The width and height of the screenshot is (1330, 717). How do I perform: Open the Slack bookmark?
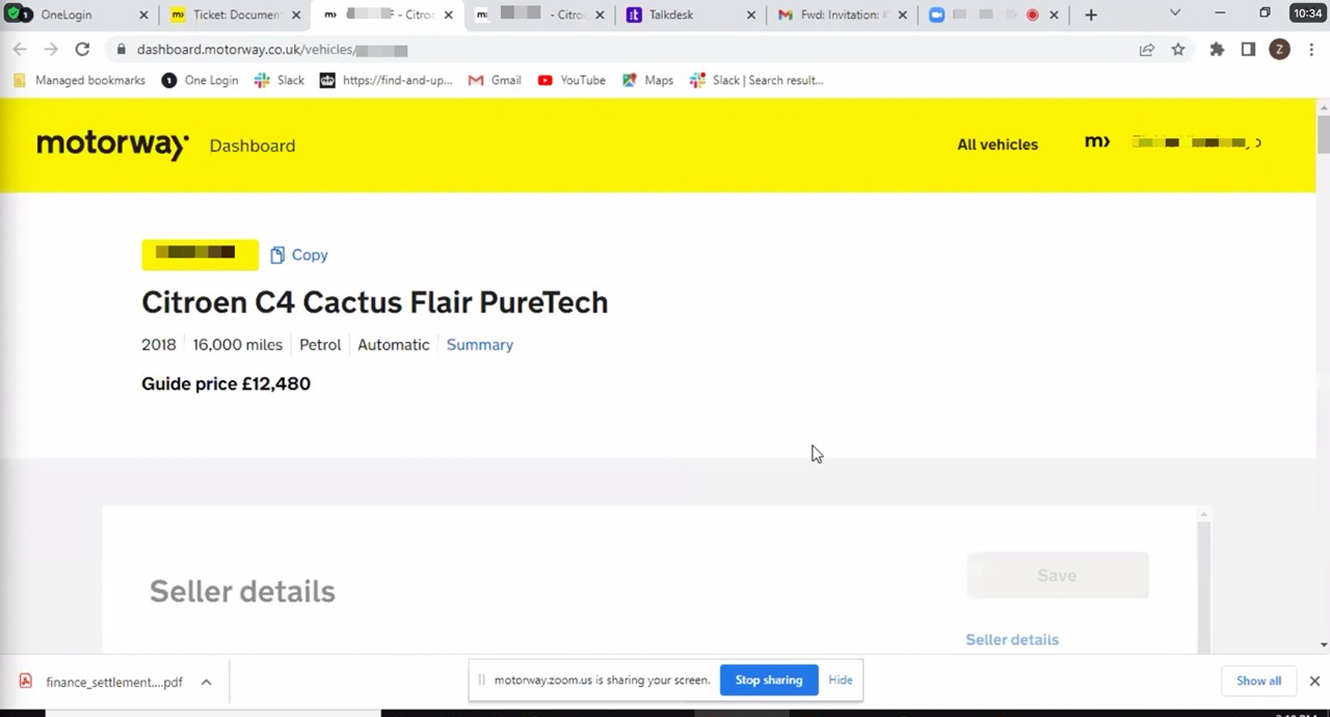click(x=279, y=80)
